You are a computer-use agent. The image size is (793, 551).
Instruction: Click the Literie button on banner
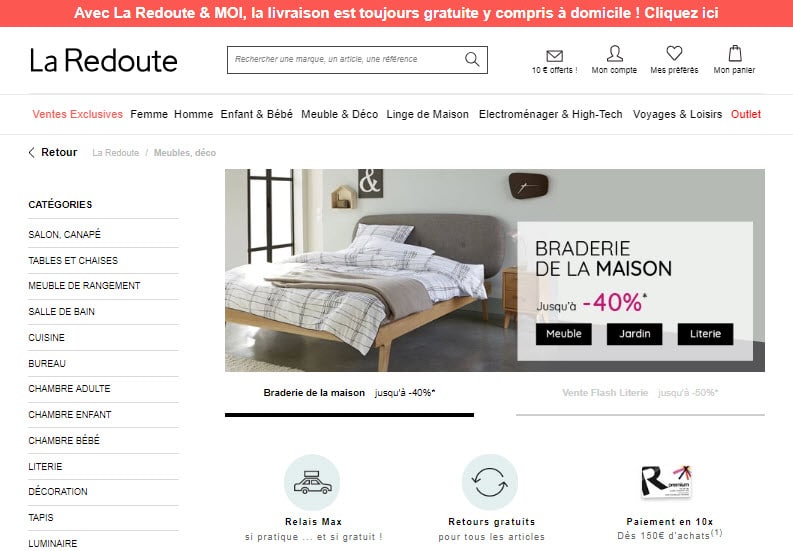click(x=705, y=334)
